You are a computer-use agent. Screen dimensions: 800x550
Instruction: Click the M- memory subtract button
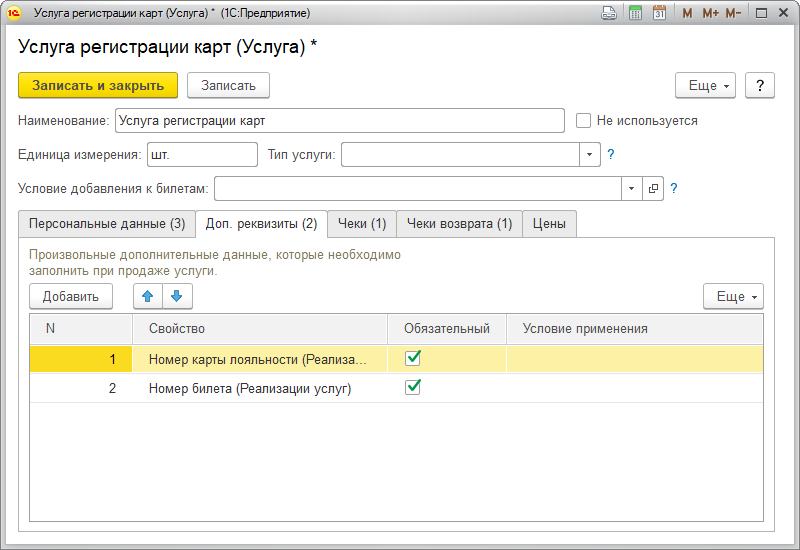pyautogui.click(x=733, y=13)
